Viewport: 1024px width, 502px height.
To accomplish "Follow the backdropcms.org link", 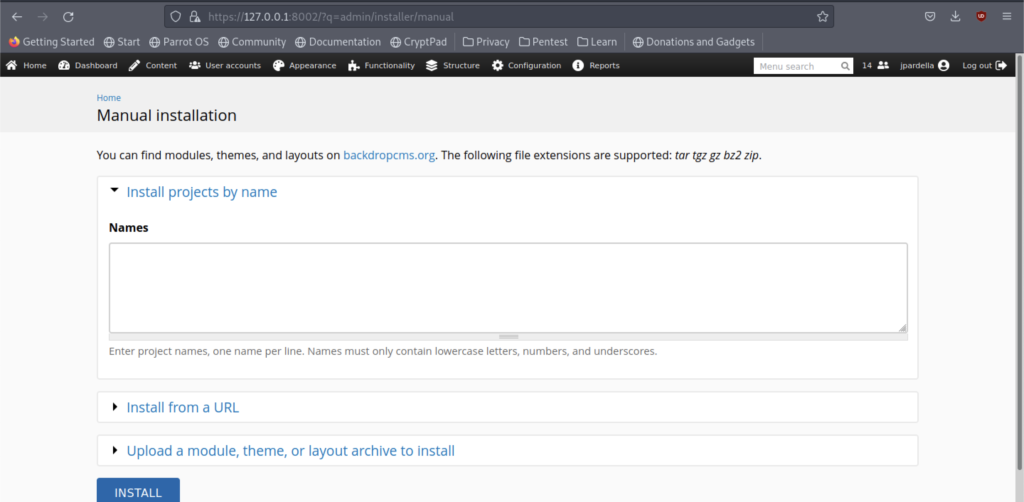I will click(x=389, y=156).
